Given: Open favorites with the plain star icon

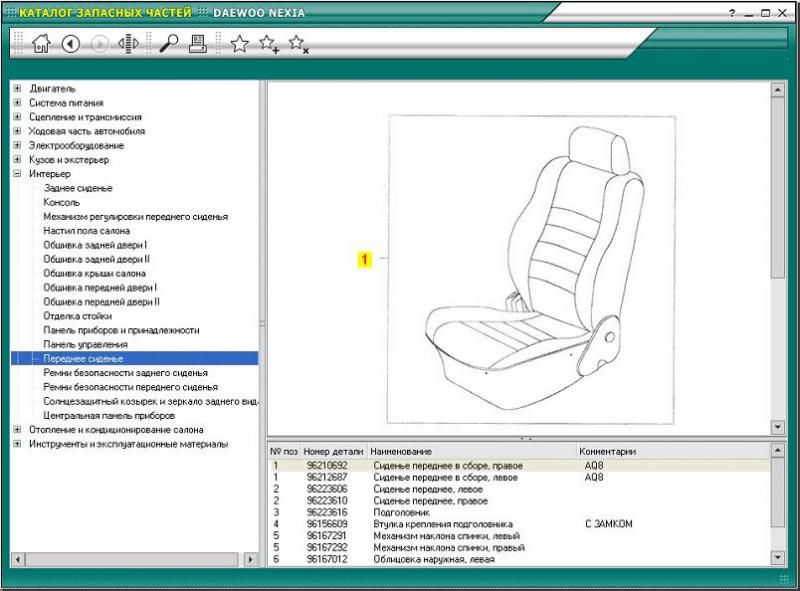Looking at the screenshot, I should pos(239,43).
